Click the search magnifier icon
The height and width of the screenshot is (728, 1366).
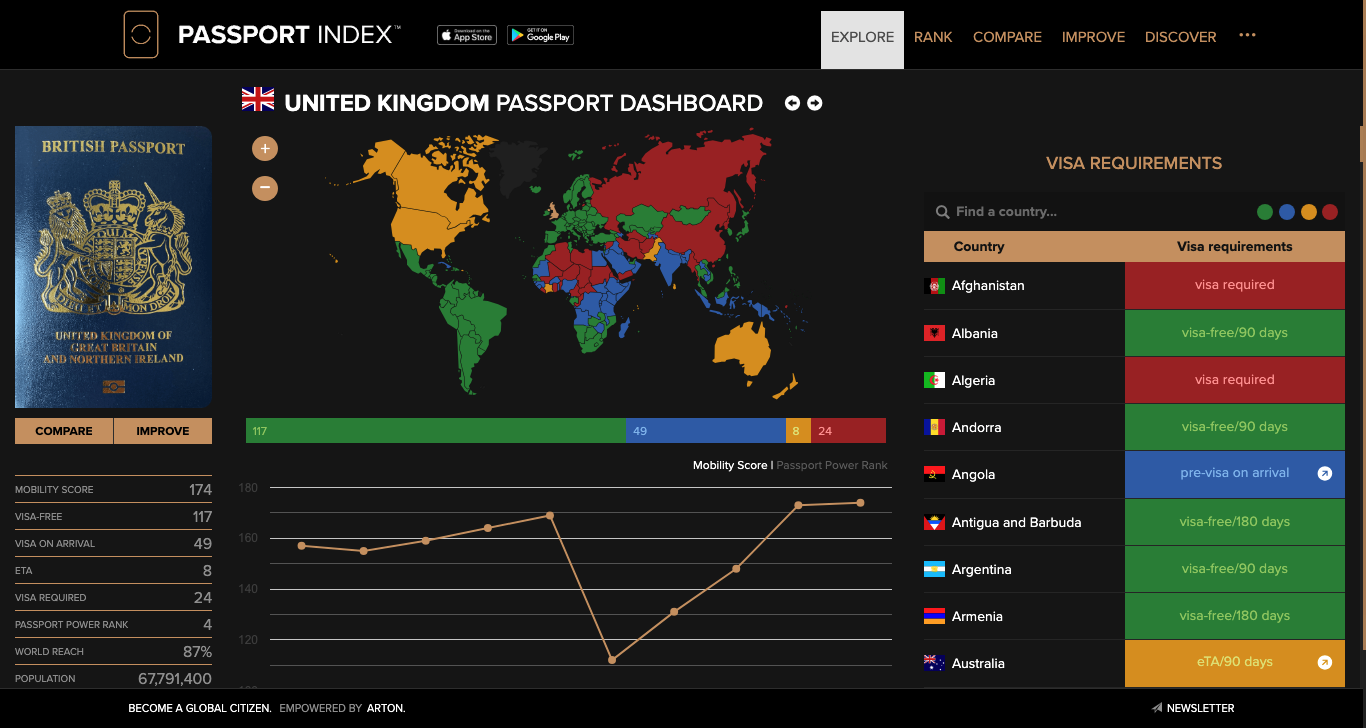pos(942,212)
